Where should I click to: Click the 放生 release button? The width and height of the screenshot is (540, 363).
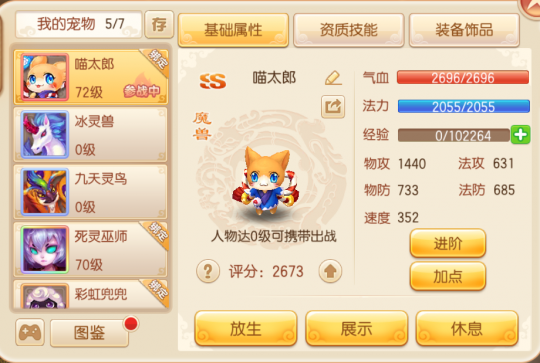pos(246,328)
